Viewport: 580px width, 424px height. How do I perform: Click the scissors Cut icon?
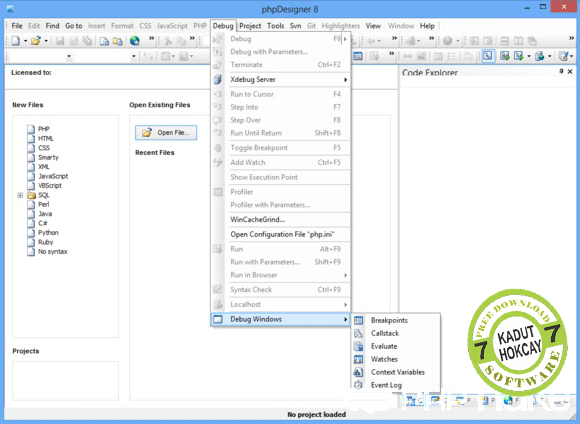point(168,41)
